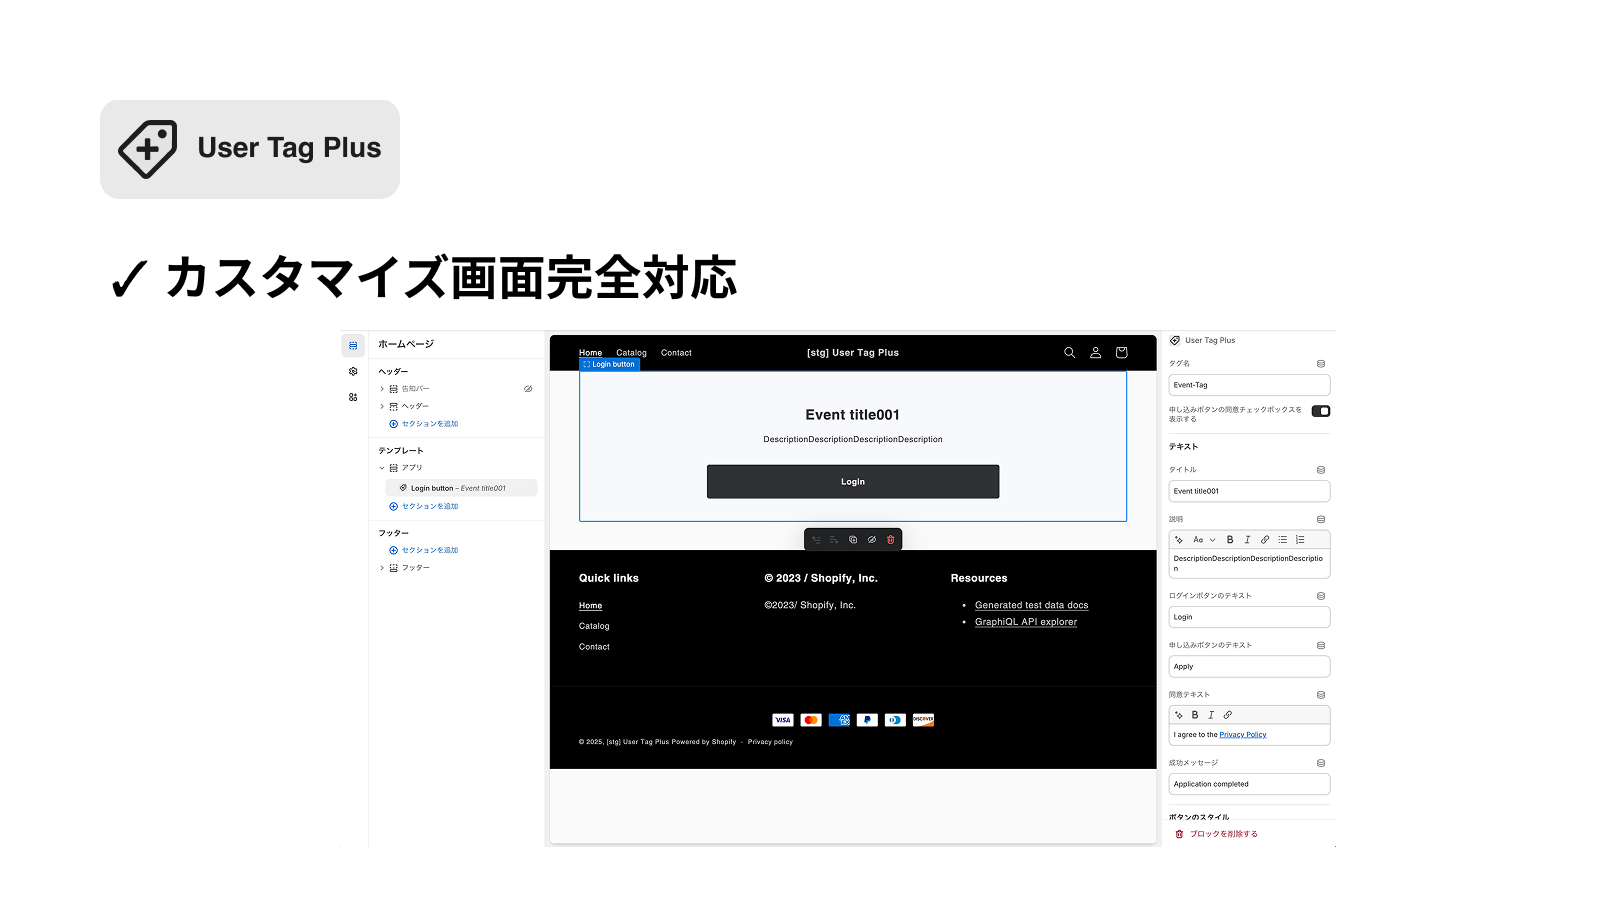Select Login button – Event title001 block
The image size is (1600, 900).
[x=461, y=488]
